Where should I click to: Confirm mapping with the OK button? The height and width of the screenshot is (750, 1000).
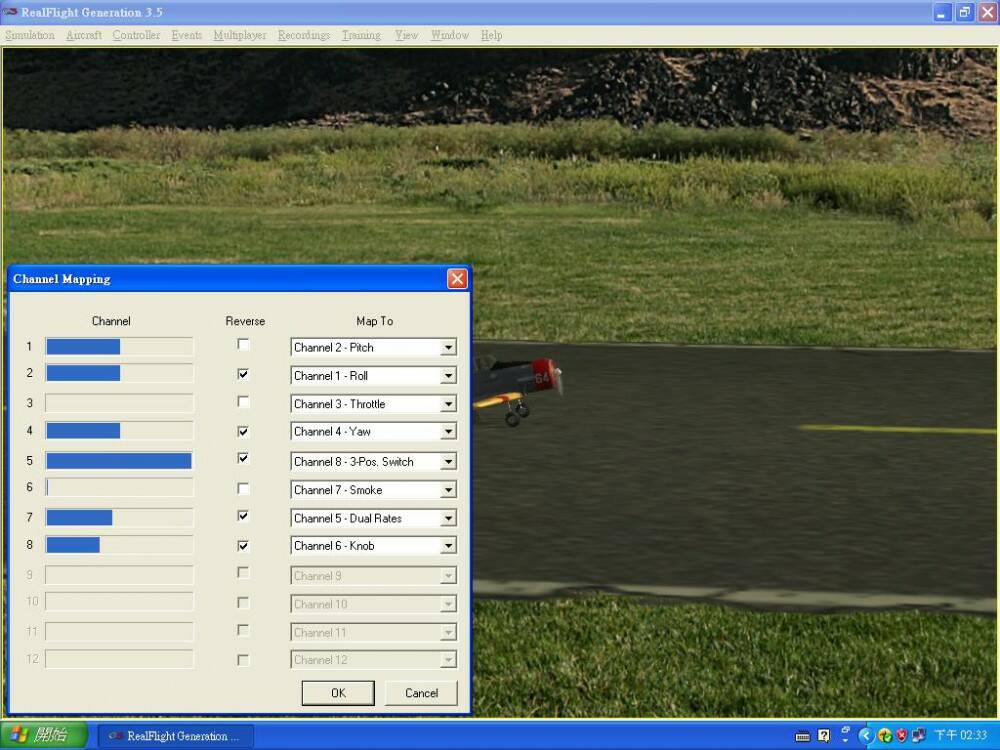338,693
